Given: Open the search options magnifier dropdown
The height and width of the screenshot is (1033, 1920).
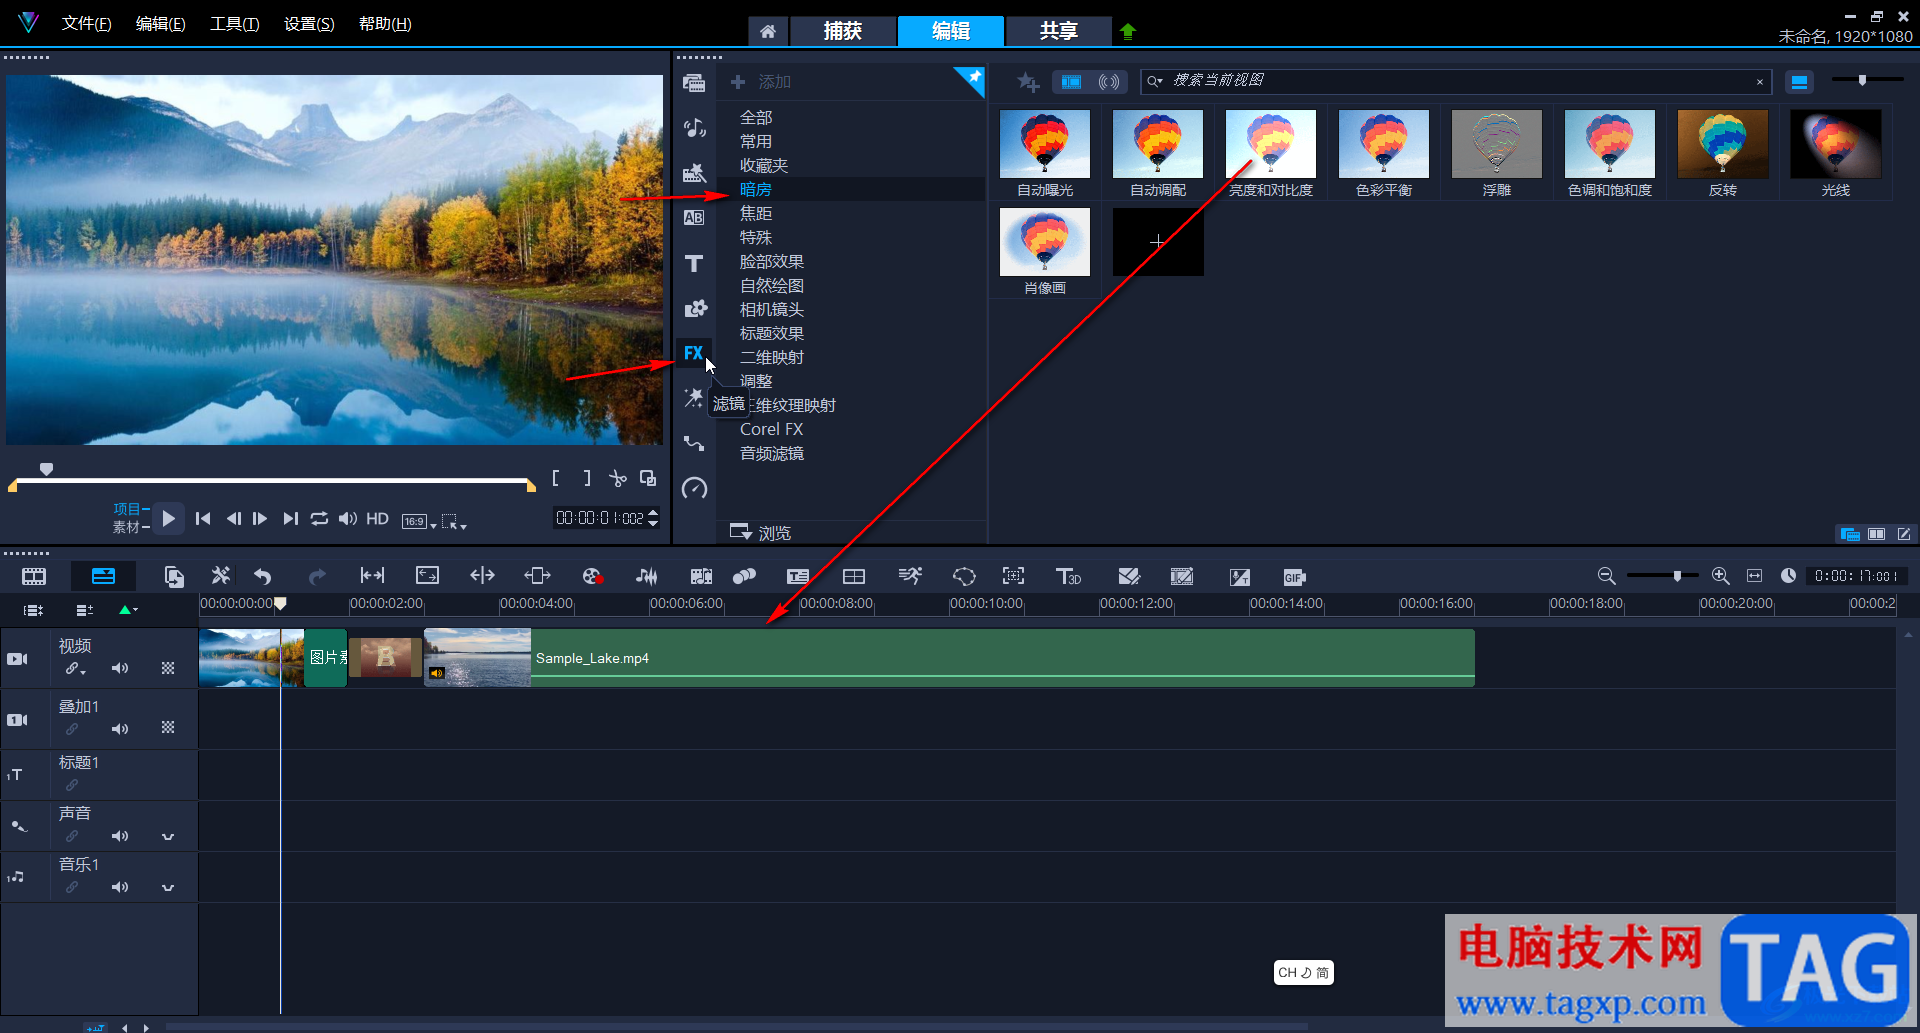Looking at the screenshot, I should pos(1156,81).
